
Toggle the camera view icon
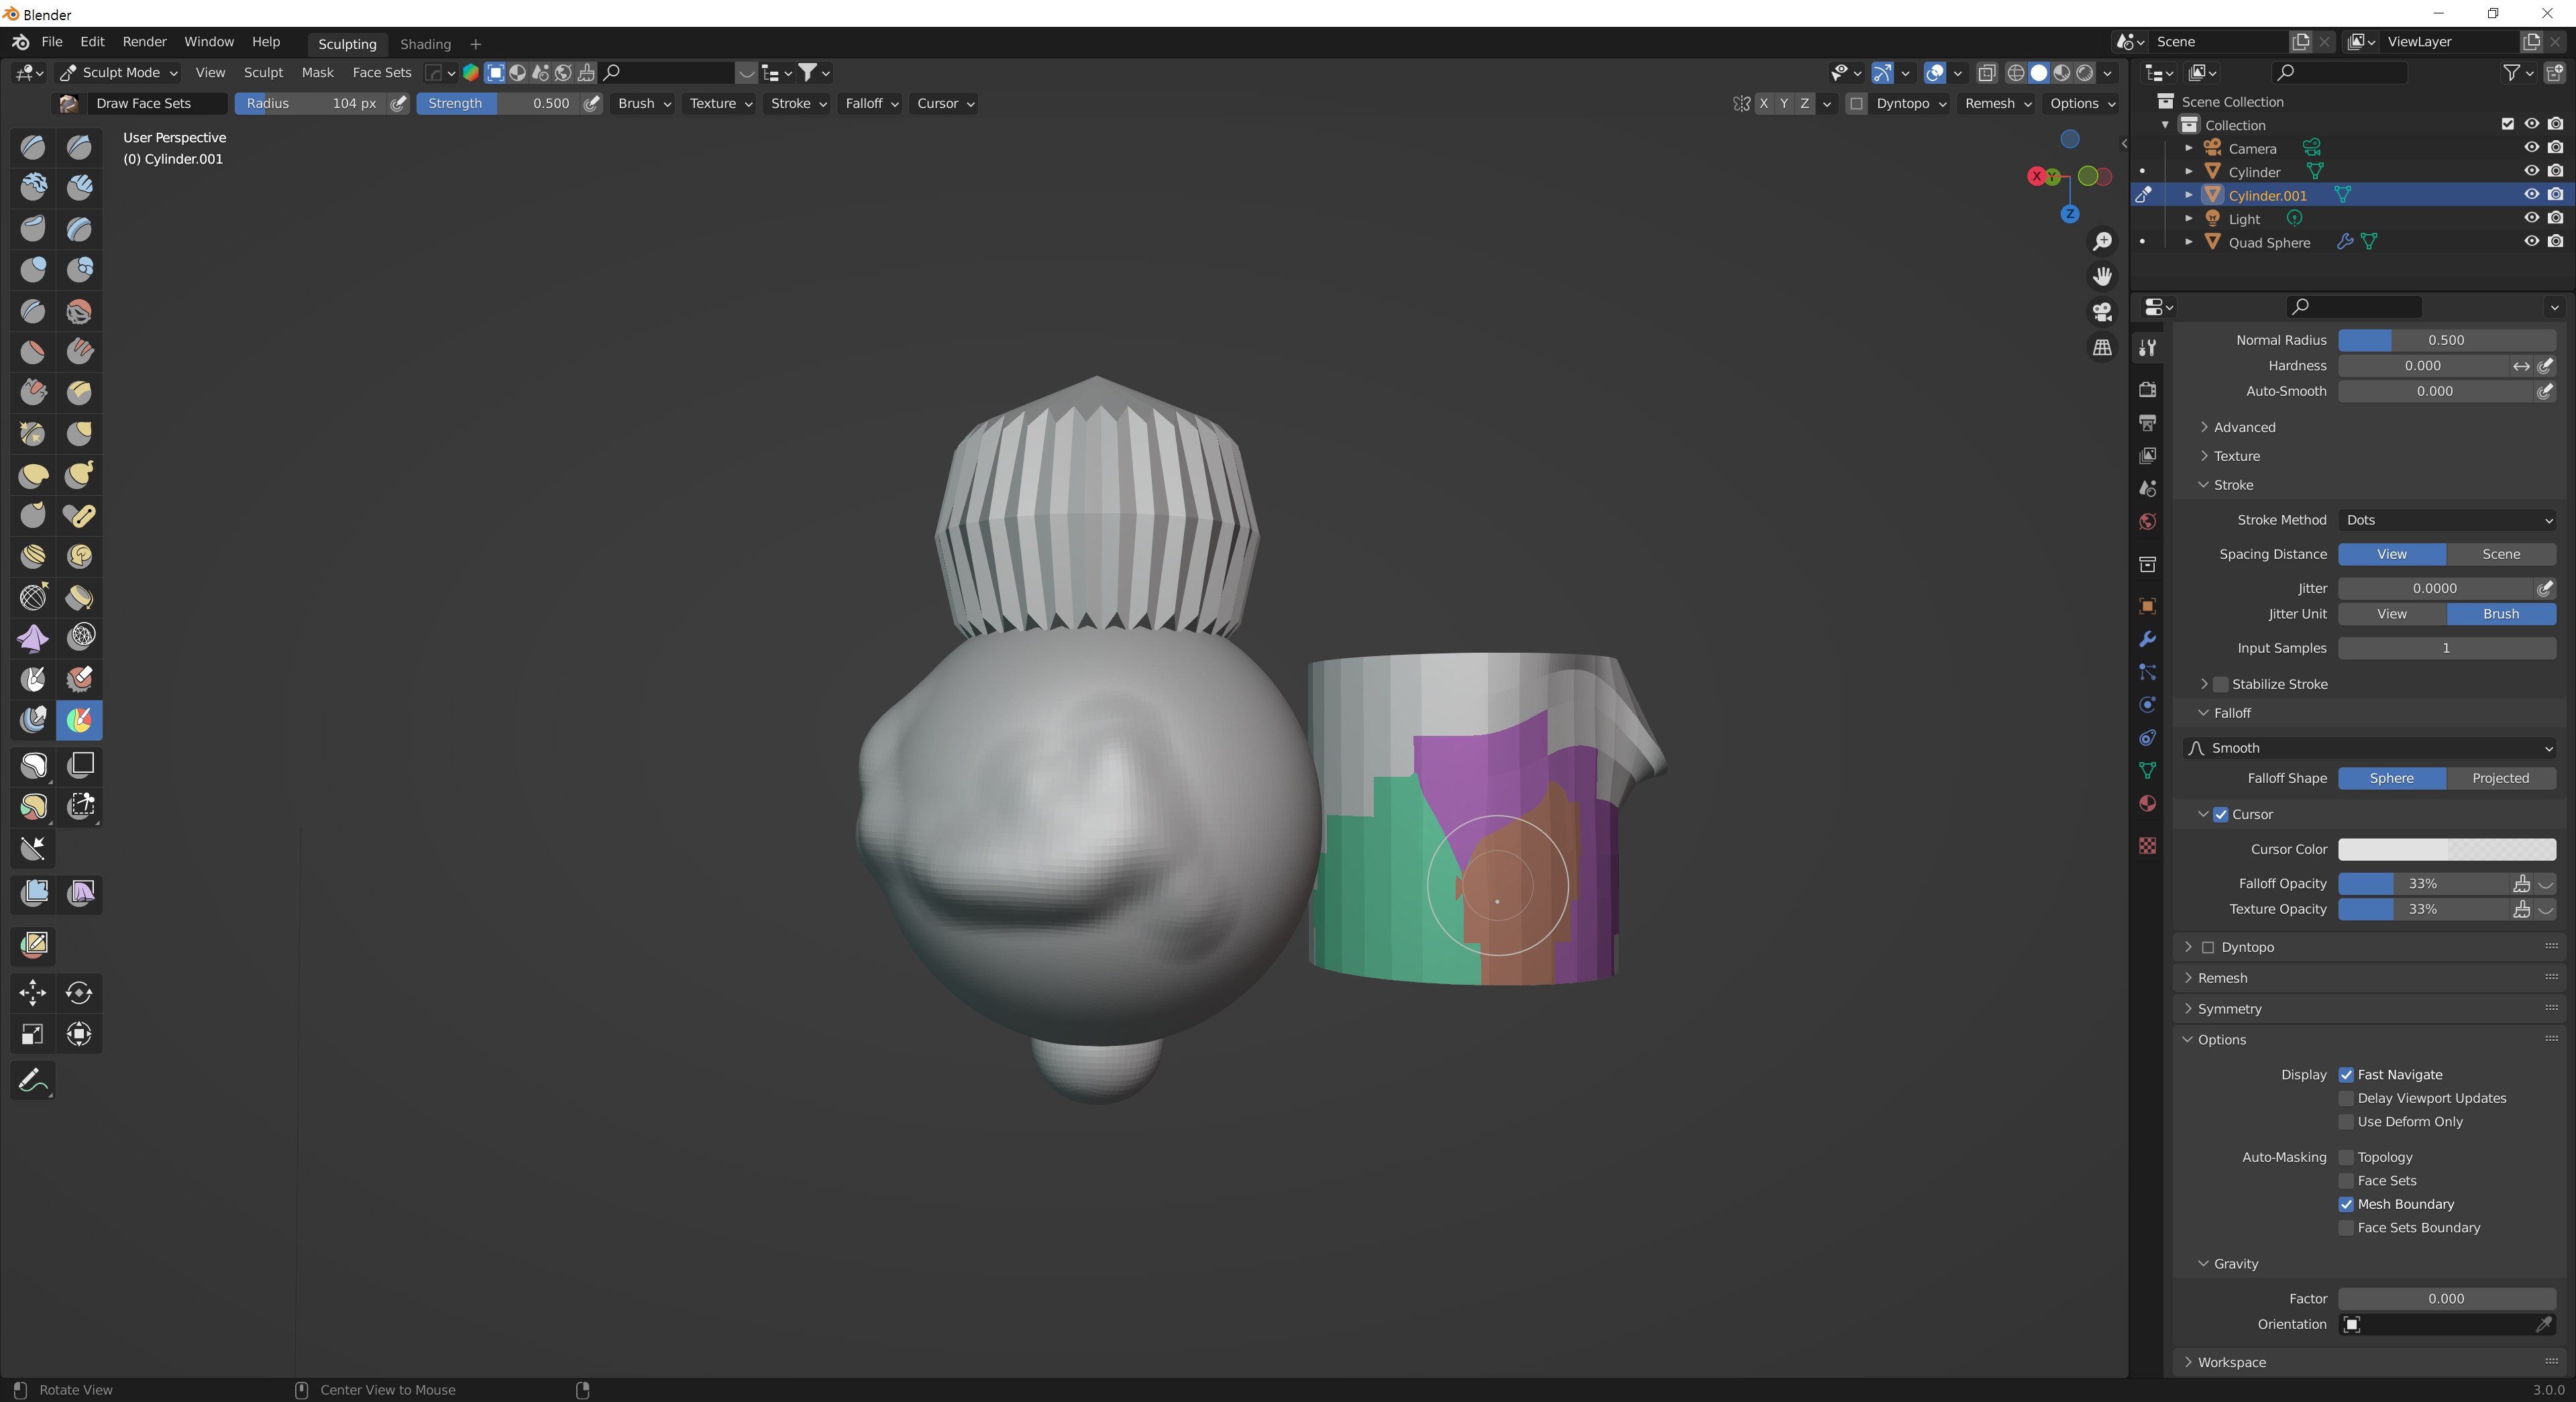2102,312
